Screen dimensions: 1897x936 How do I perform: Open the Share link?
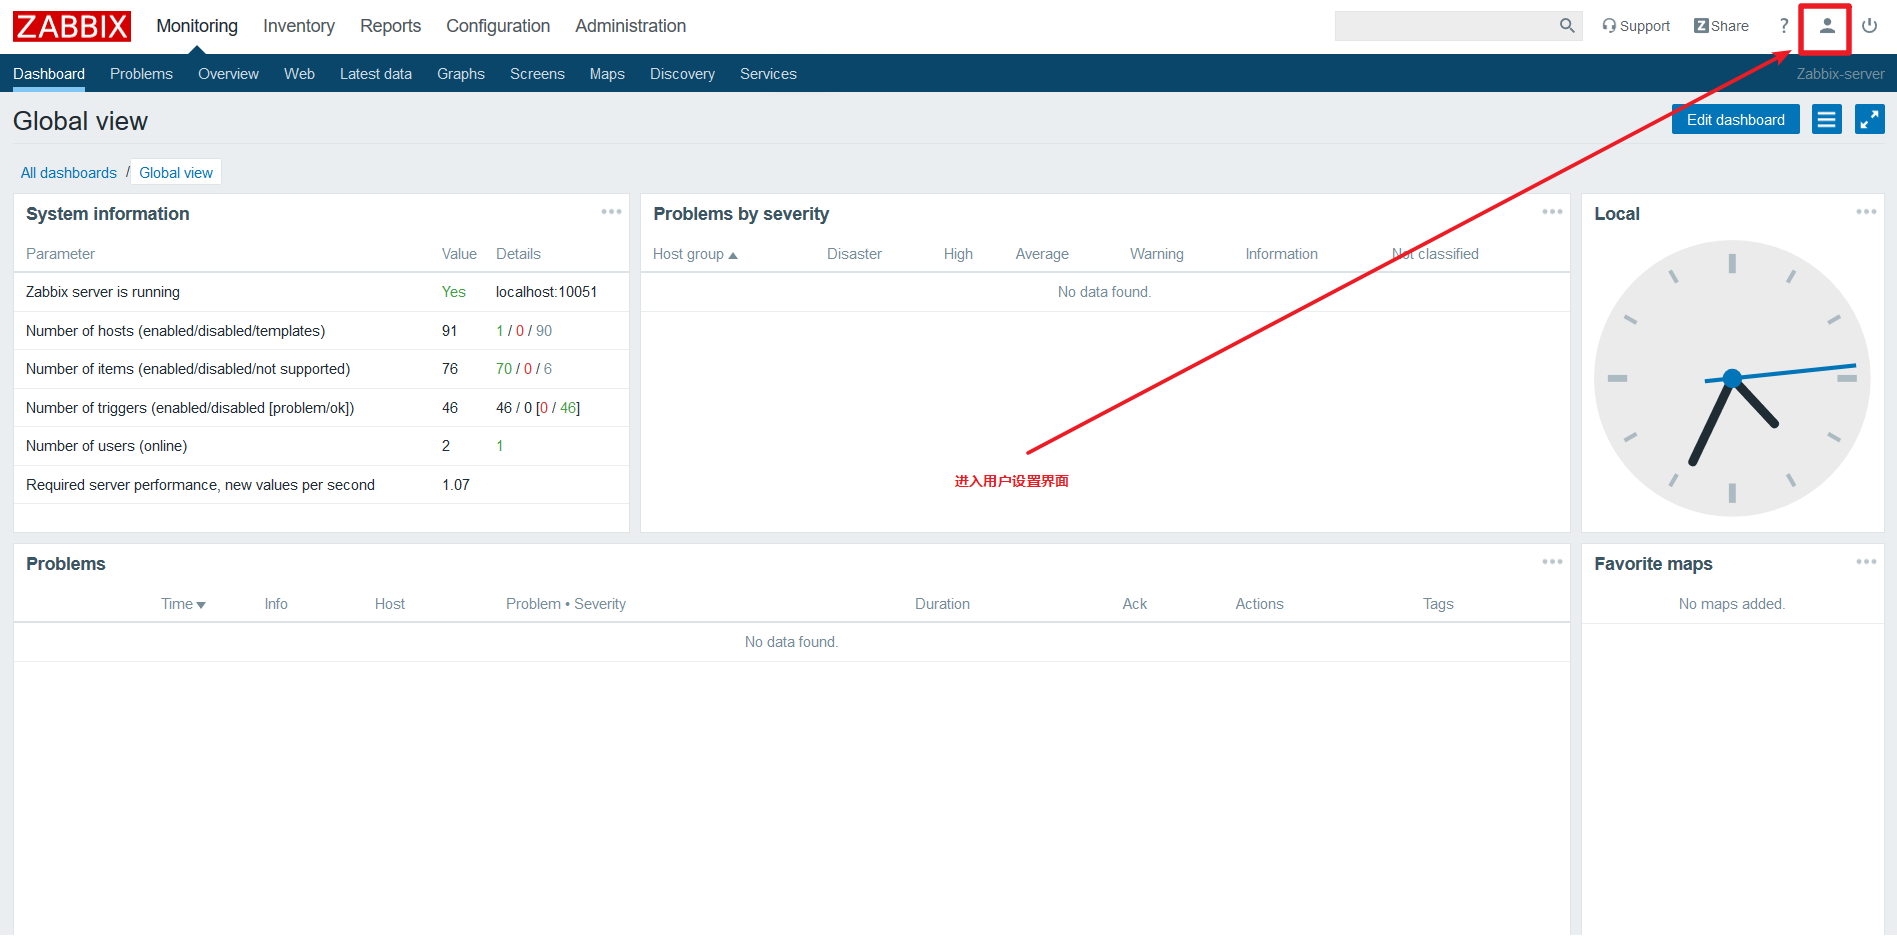click(1721, 26)
